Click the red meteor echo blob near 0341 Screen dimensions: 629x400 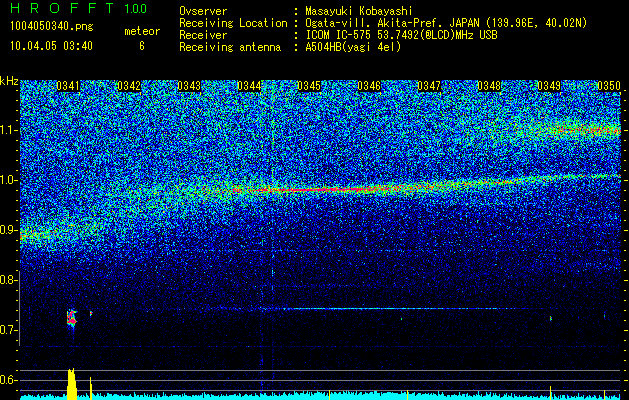[71, 318]
